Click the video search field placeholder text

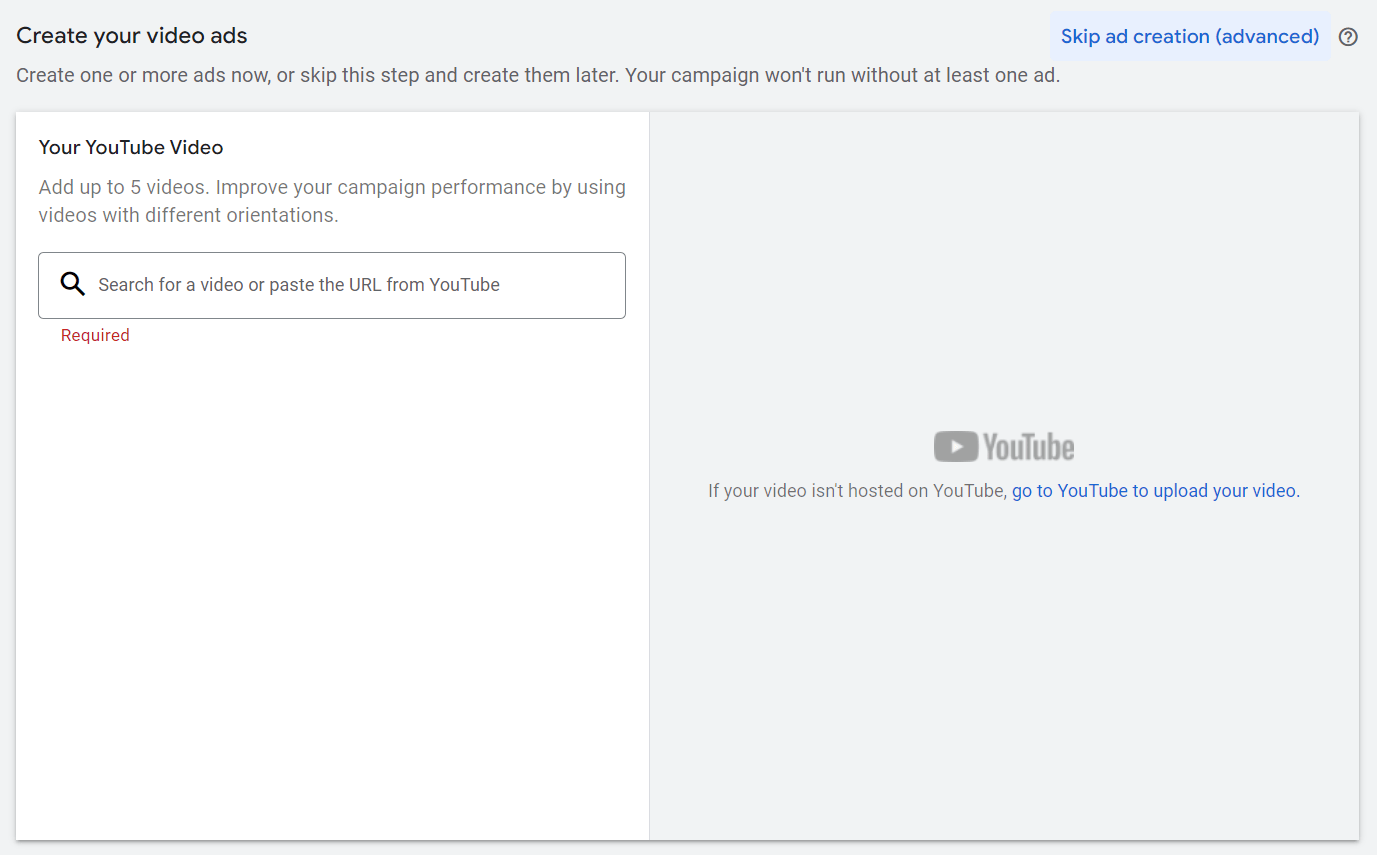pos(297,284)
